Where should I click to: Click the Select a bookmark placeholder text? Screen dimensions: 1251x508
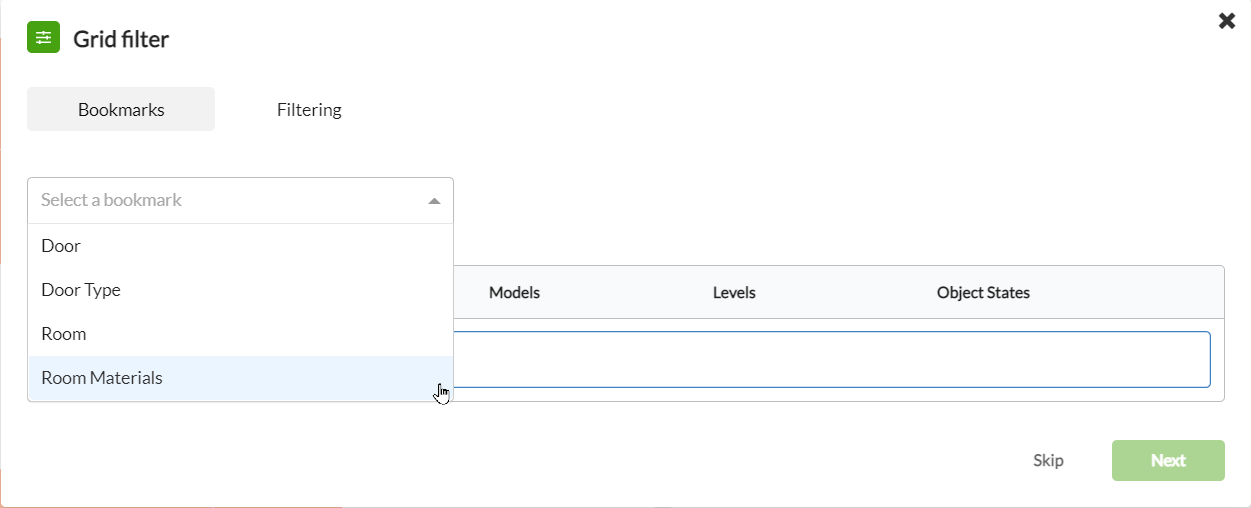111,200
